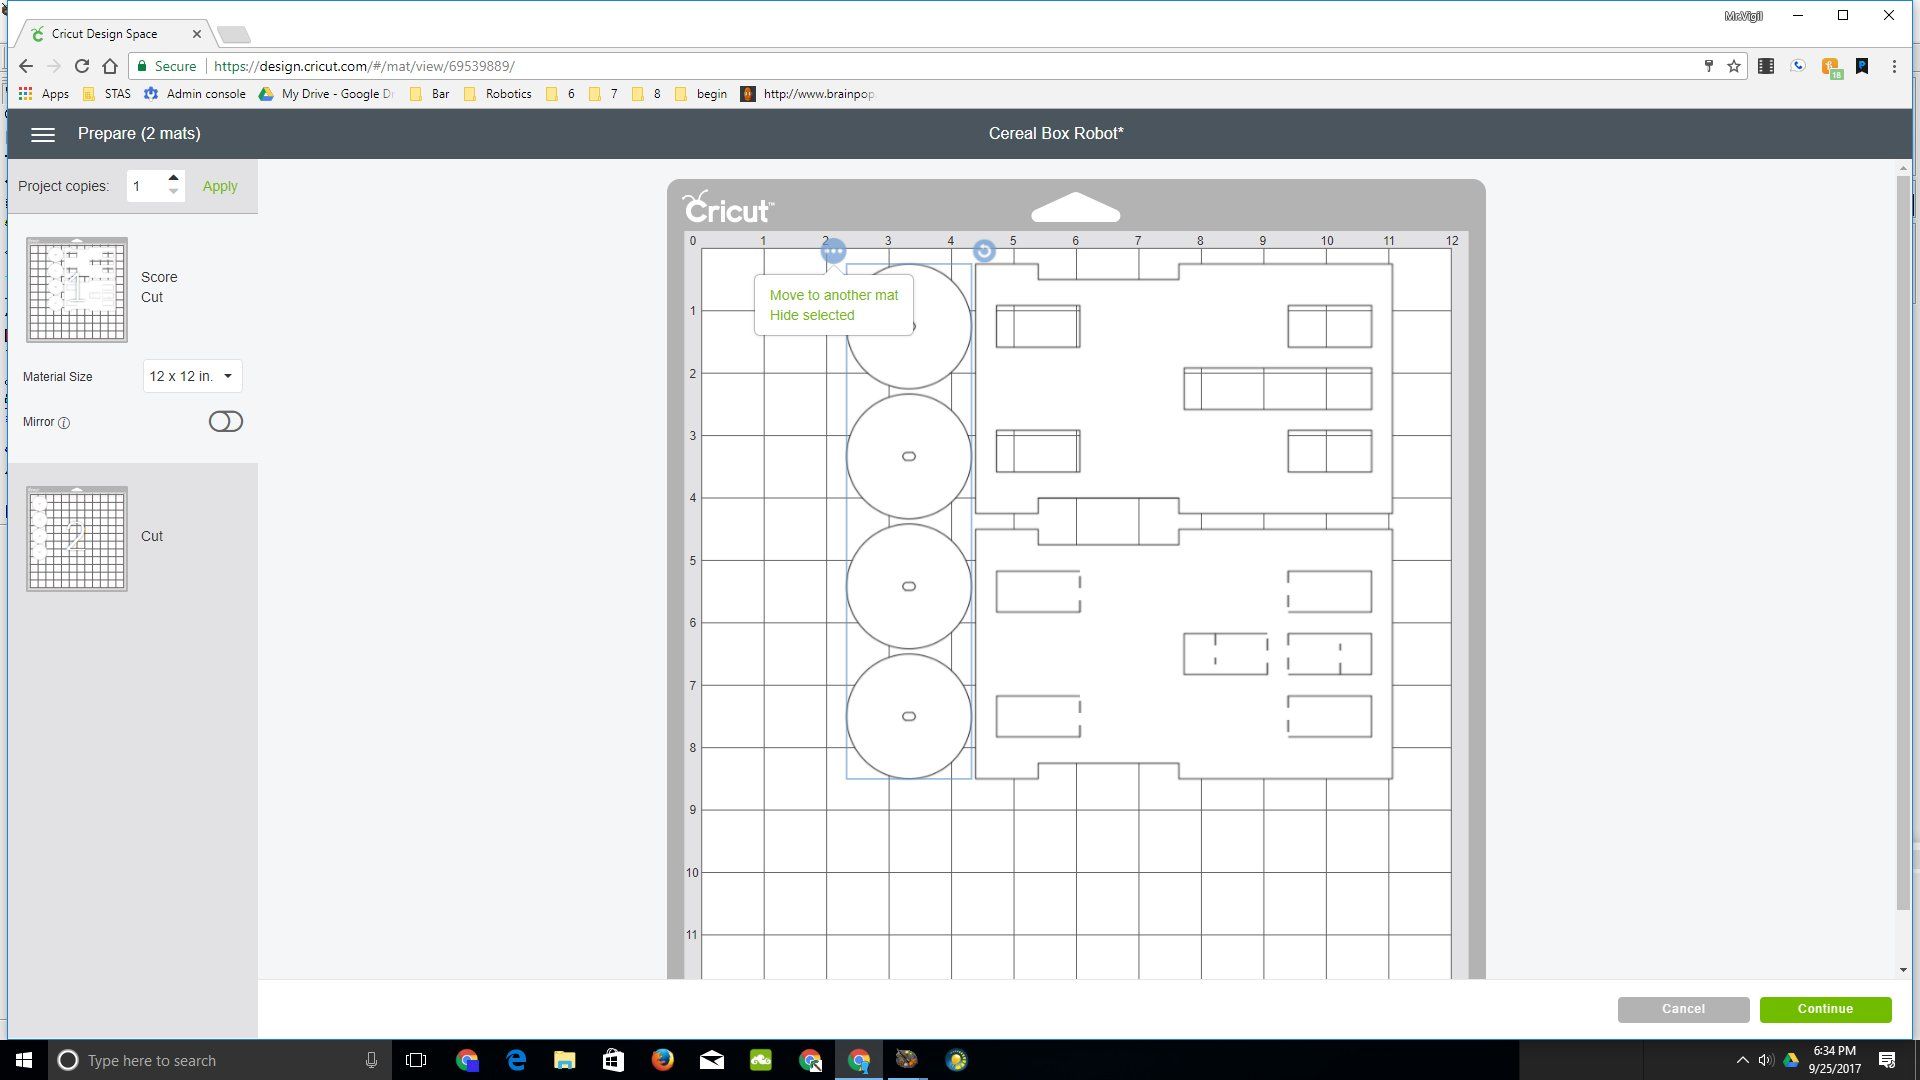Viewport: 1920px width, 1080px height.
Task: Open the Material Size dropdown
Action: pos(192,376)
